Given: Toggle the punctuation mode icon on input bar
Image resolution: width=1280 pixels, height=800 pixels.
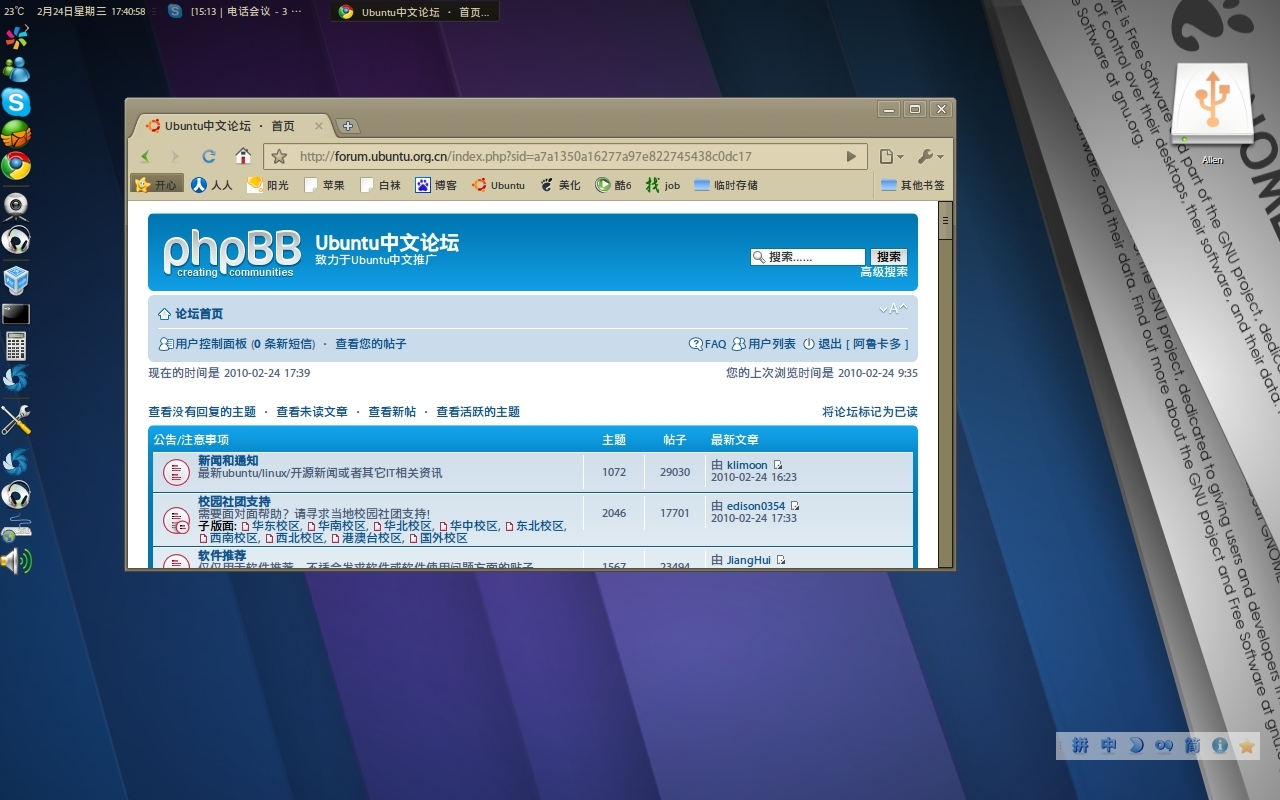Looking at the screenshot, I should (x=1164, y=746).
